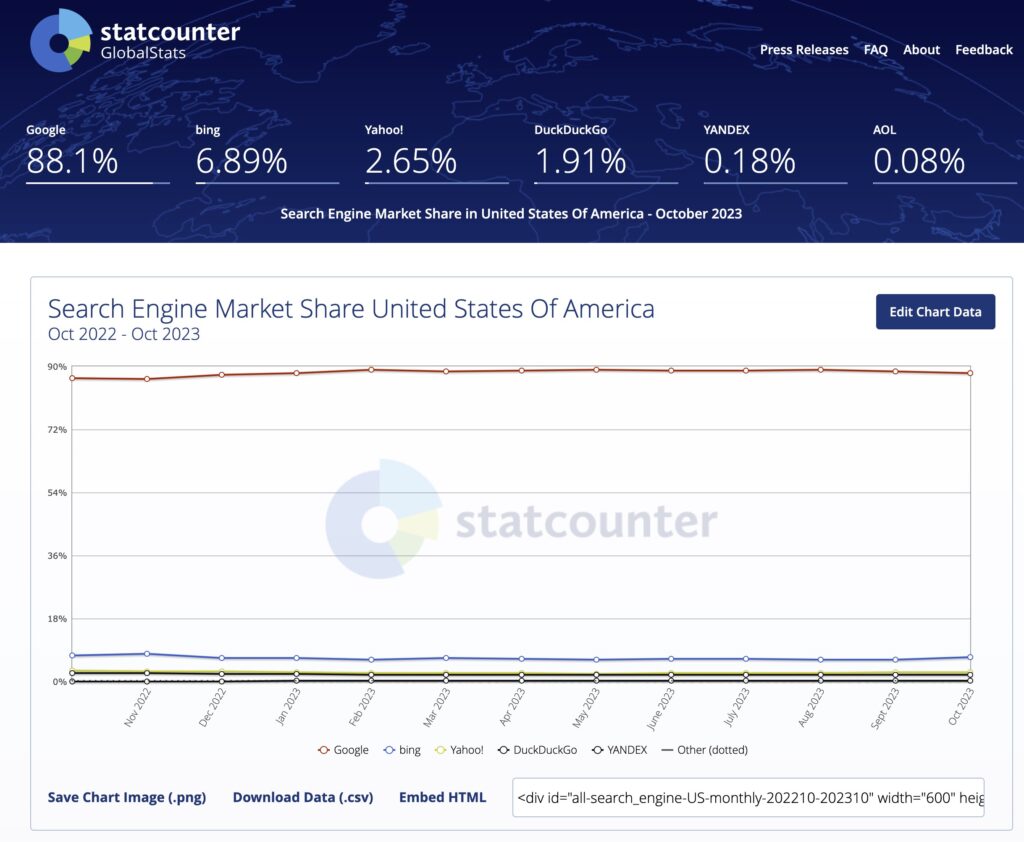Click the bing Nov 2022 data point

[x=147, y=654]
